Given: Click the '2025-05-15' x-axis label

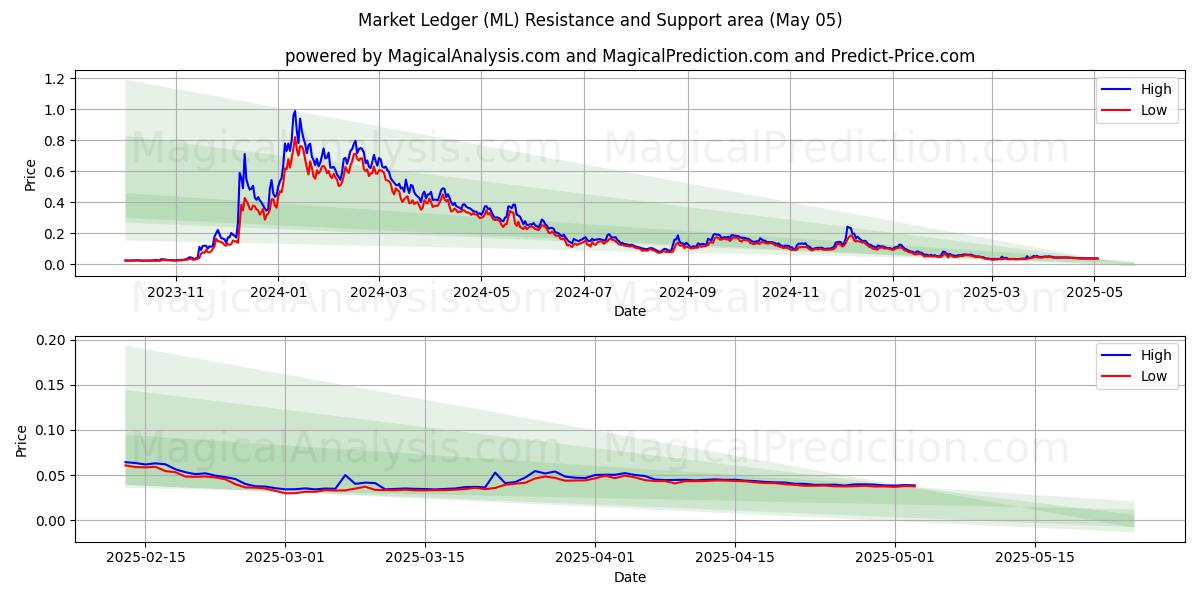Looking at the screenshot, I should pos(1036,558).
